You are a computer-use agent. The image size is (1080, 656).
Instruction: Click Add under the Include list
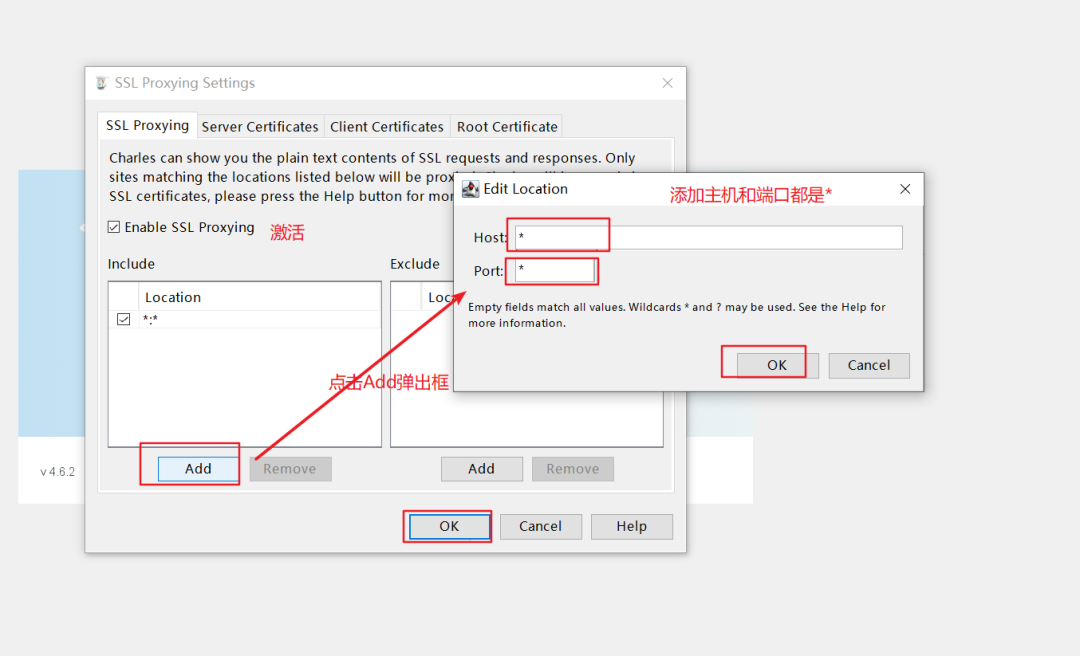click(198, 469)
